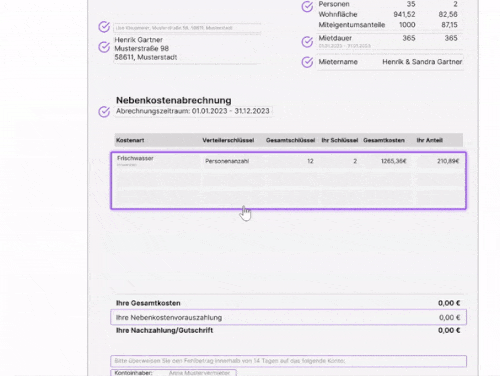The height and width of the screenshot is (376, 500).
Task: Click the Mietdauer label
Action: pos(335,38)
